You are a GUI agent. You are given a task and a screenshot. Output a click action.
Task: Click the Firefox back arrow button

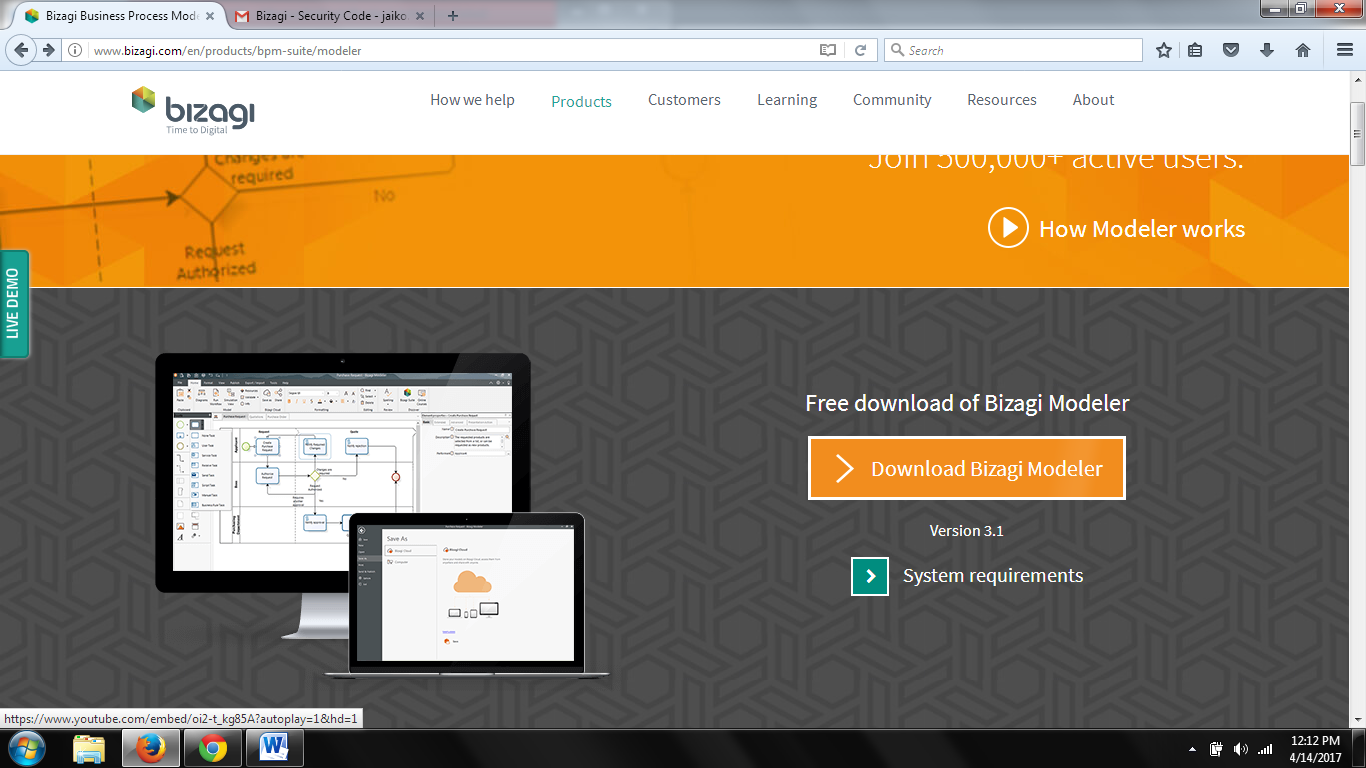point(22,50)
